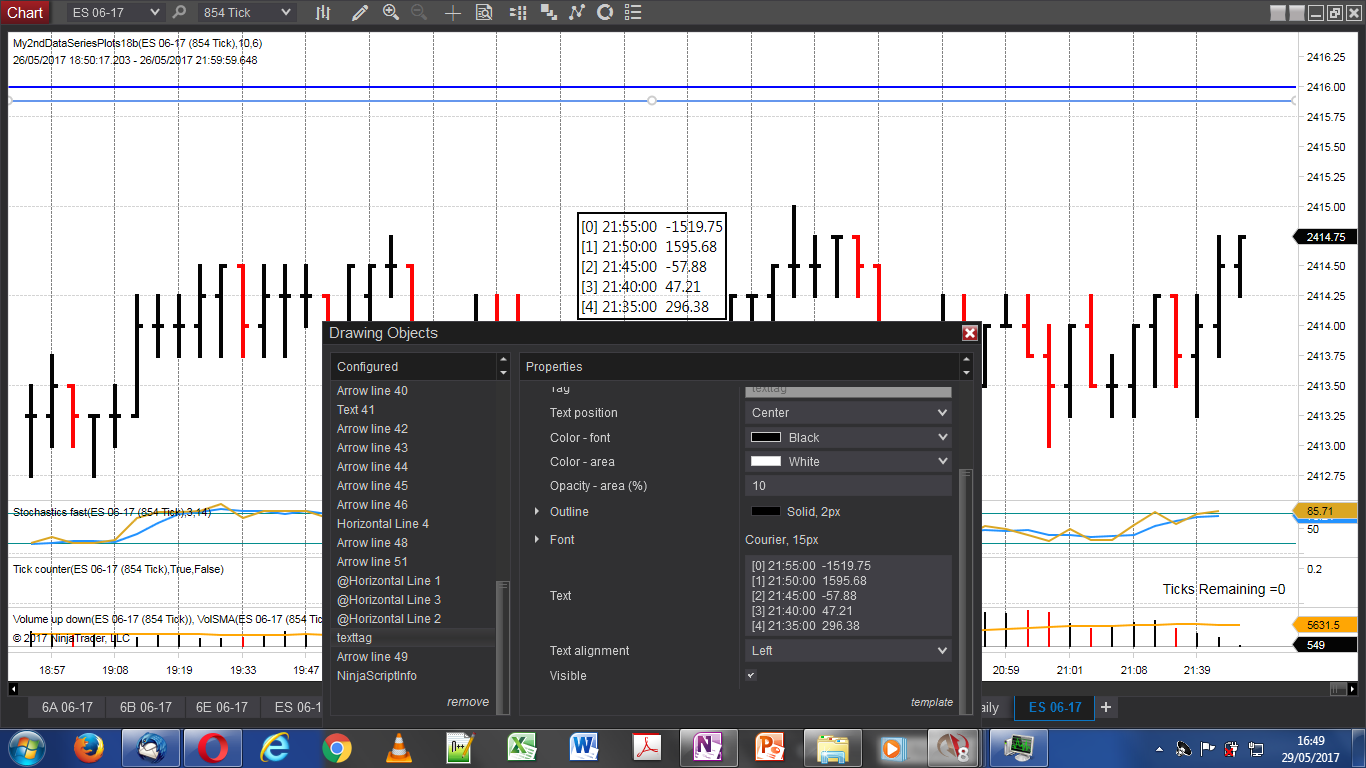Click the remove link in Configured panel

[468, 702]
